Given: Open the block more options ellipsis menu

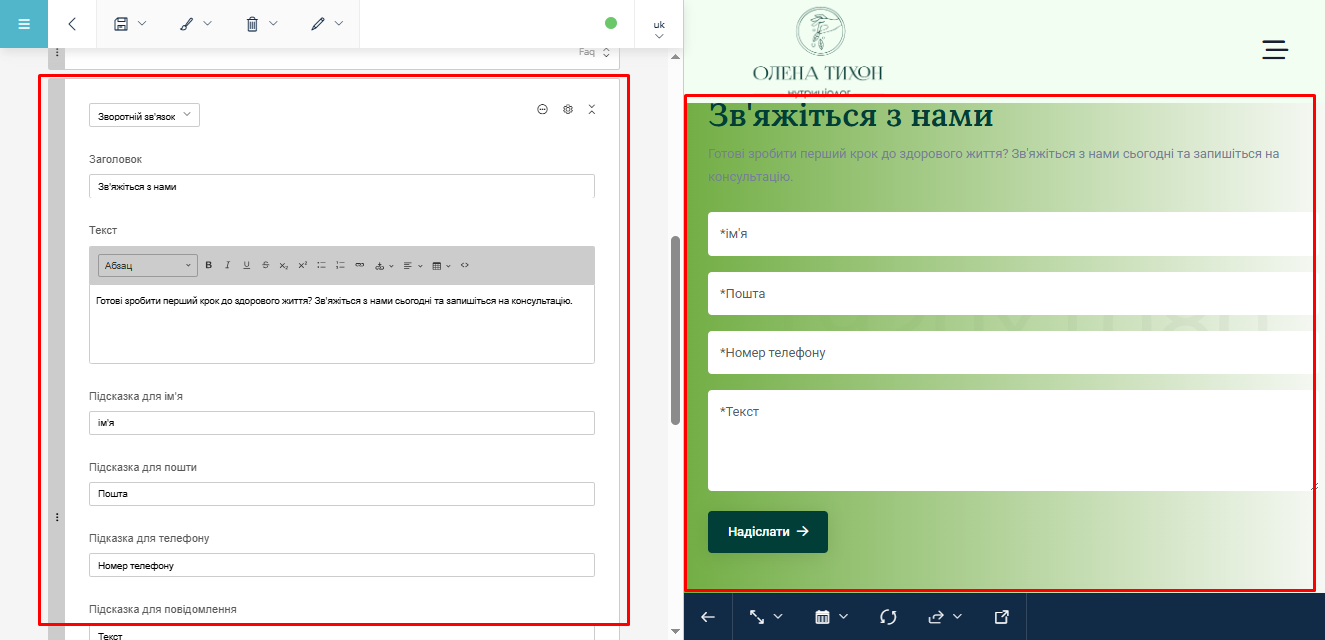Looking at the screenshot, I should 543,109.
